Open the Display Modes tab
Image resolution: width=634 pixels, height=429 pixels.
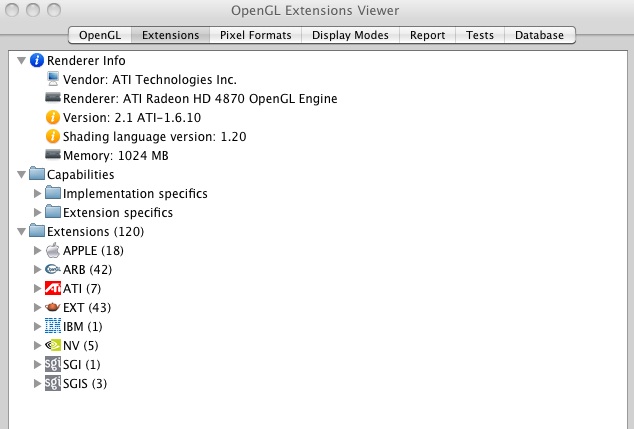(x=350, y=35)
